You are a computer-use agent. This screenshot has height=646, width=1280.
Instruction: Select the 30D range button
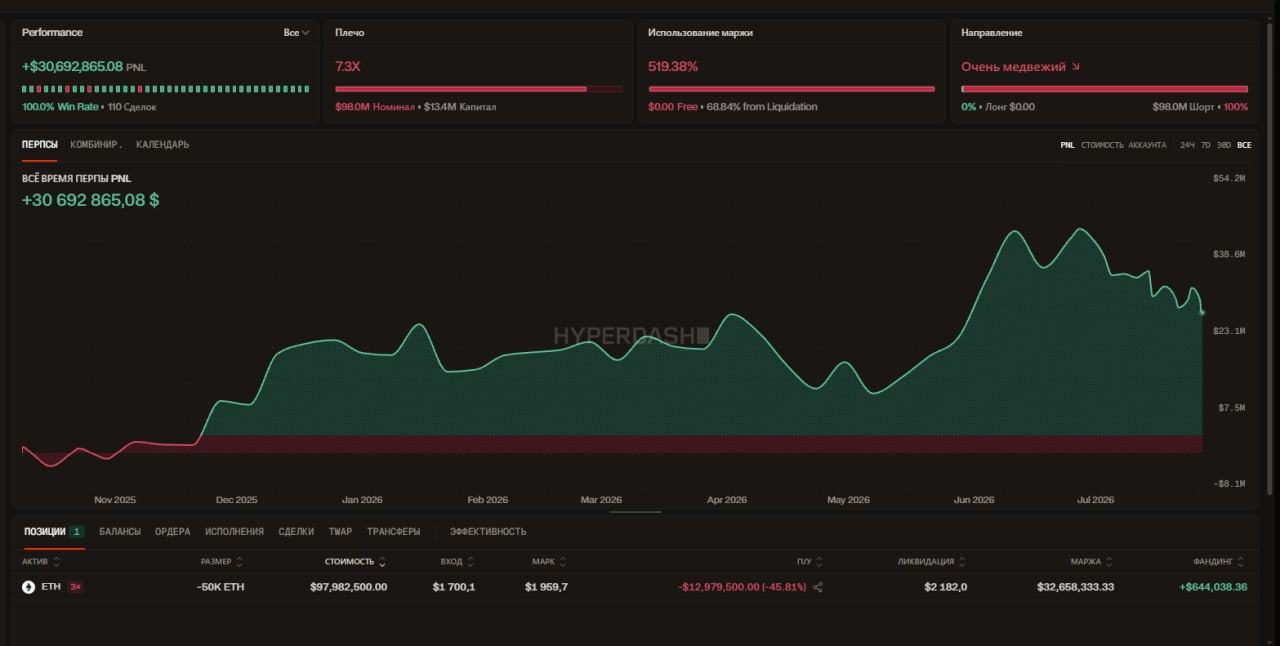(x=1224, y=145)
